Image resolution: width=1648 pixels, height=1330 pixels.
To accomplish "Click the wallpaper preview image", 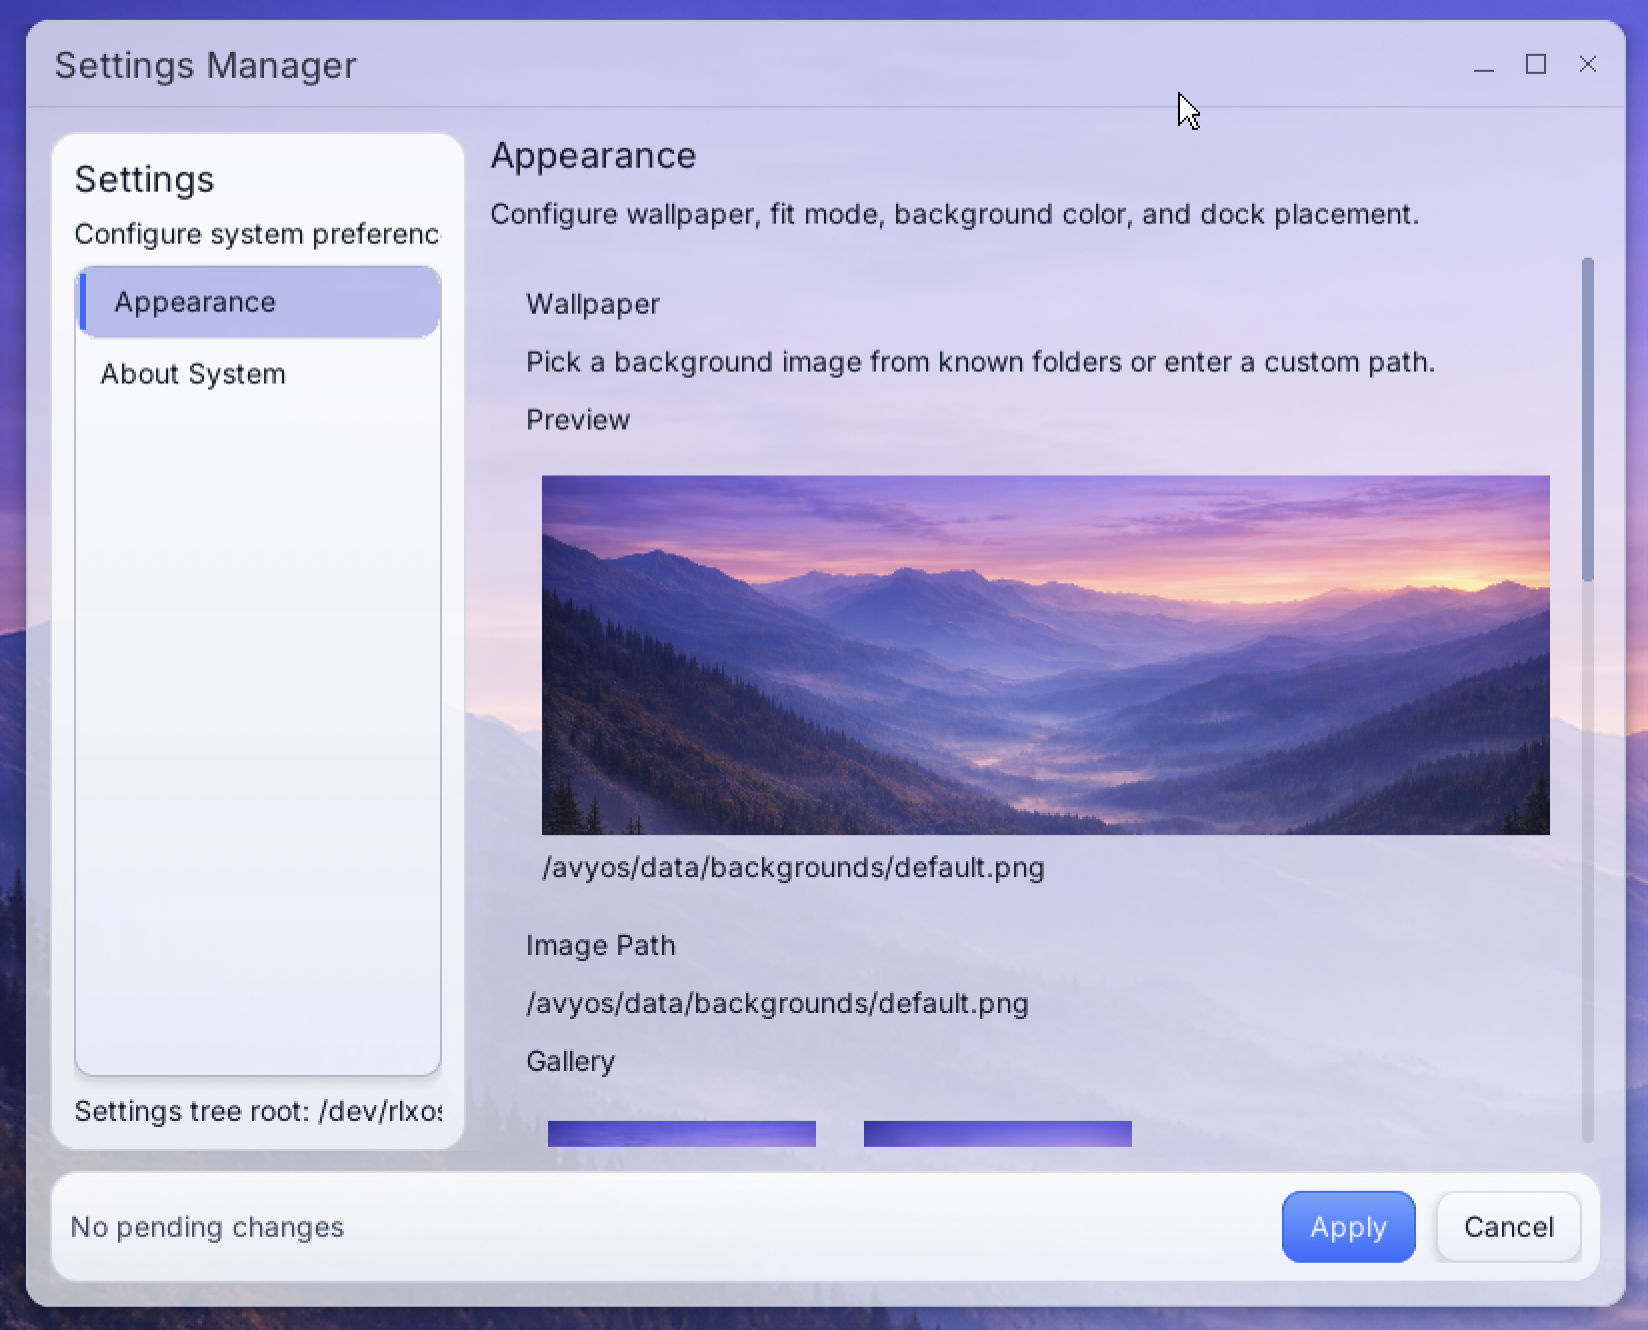I will [x=1045, y=655].
